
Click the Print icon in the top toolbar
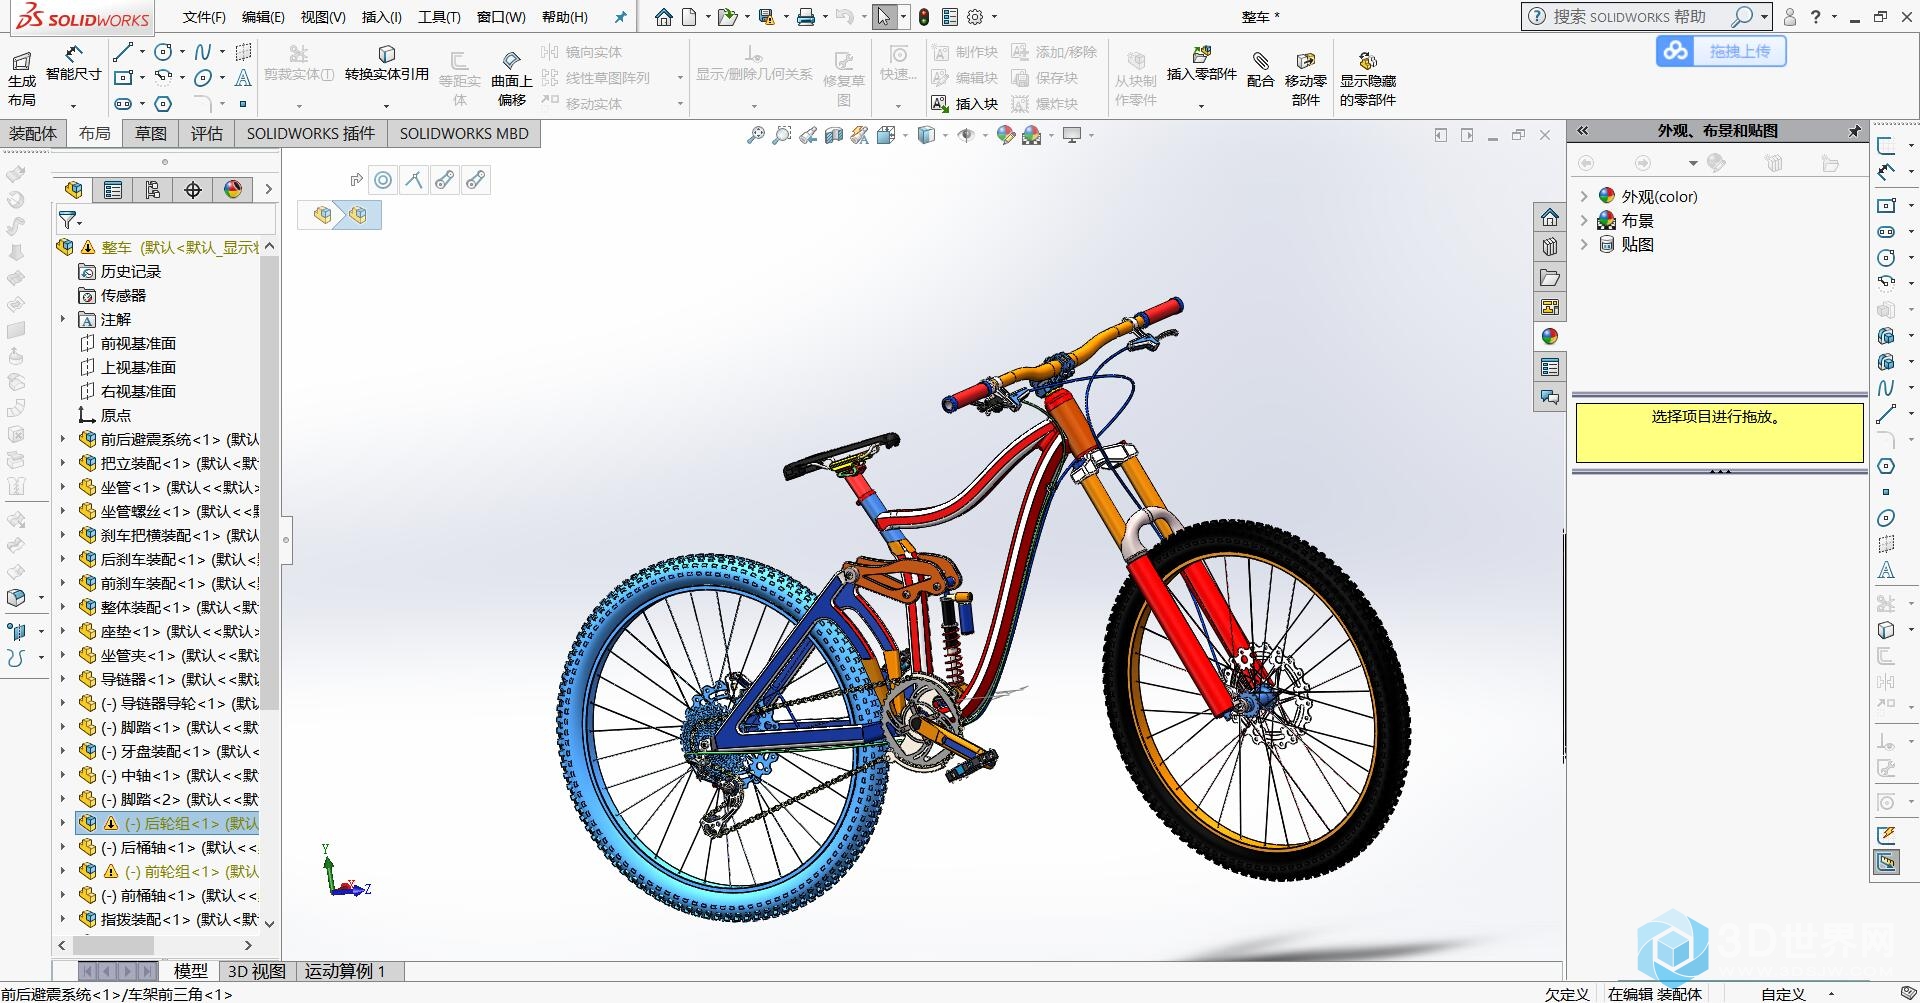pyautogui.click(x=806, y=17)
